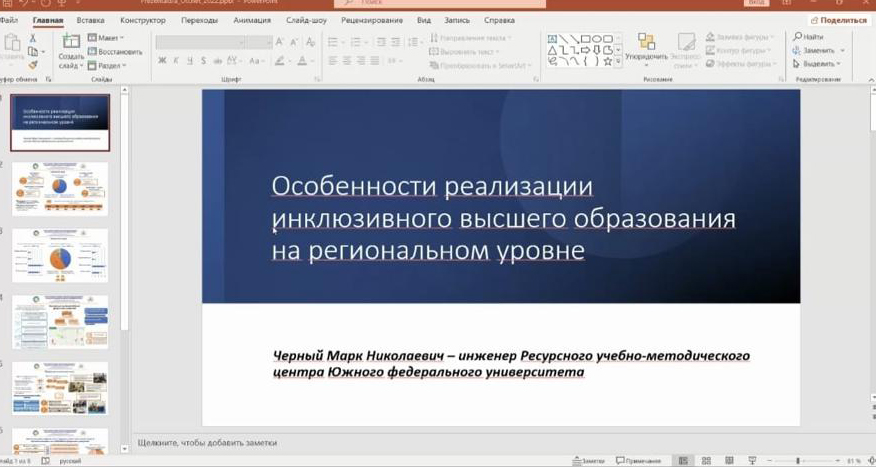
Task: Toggle text shadow S icon
Action: click(x=203, y=60)
